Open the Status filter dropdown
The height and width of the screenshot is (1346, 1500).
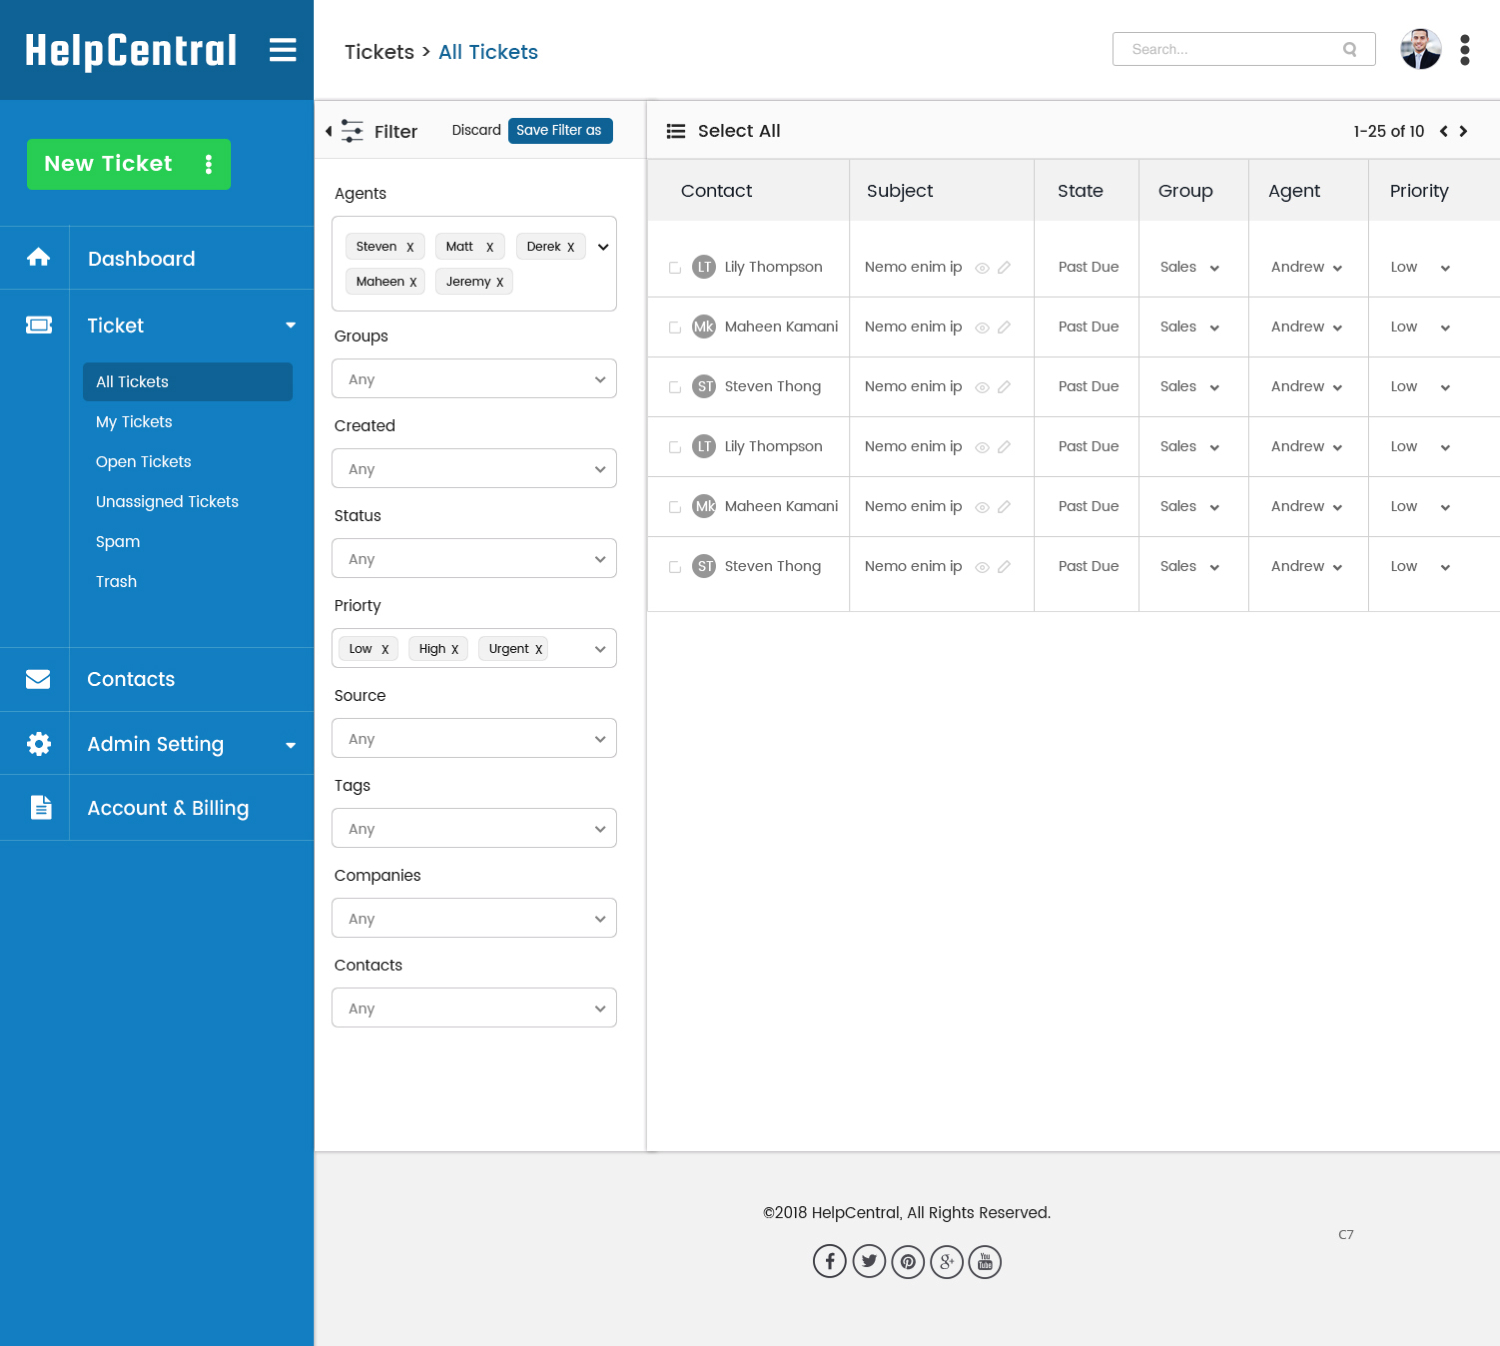474,559
